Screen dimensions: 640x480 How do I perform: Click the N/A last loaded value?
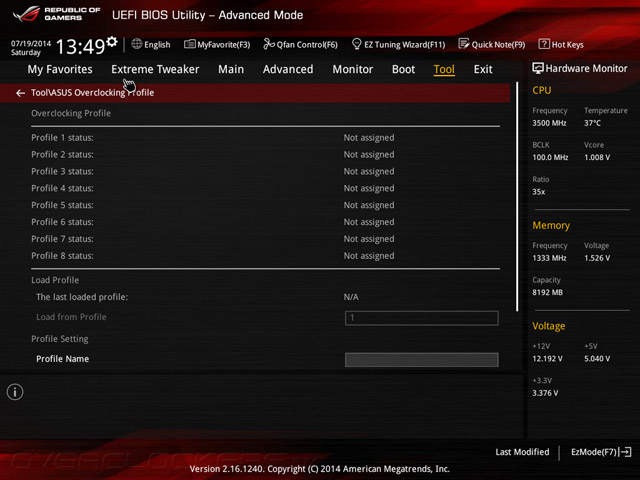(351, 297)
